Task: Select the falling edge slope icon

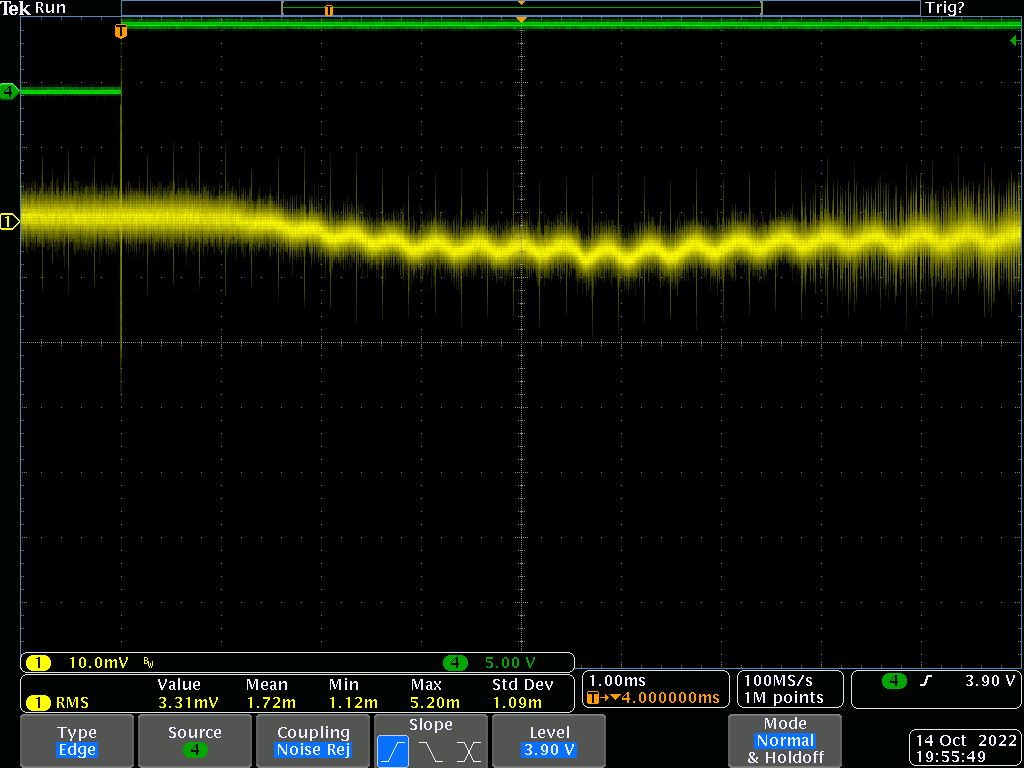Action: click(429, 751)
